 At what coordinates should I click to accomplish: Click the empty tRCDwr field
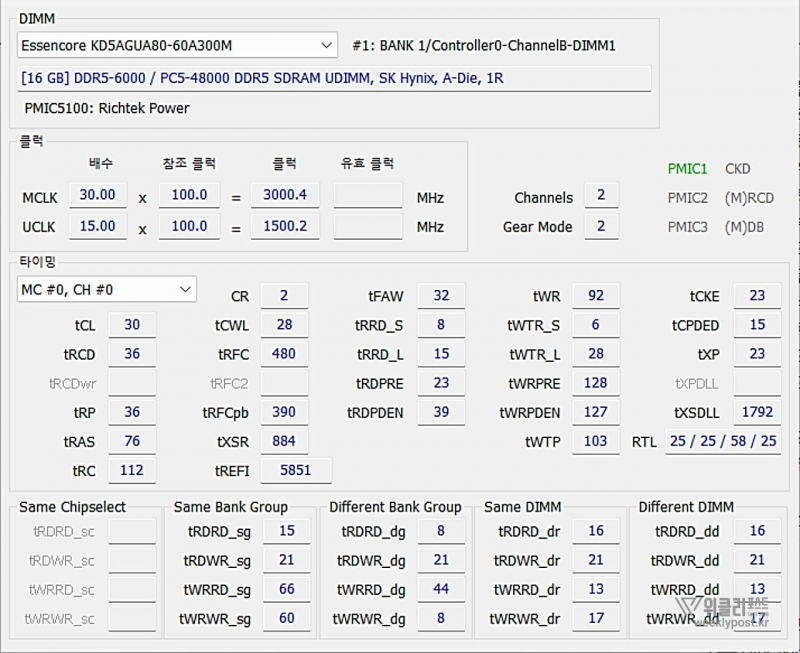coord(132,383)
